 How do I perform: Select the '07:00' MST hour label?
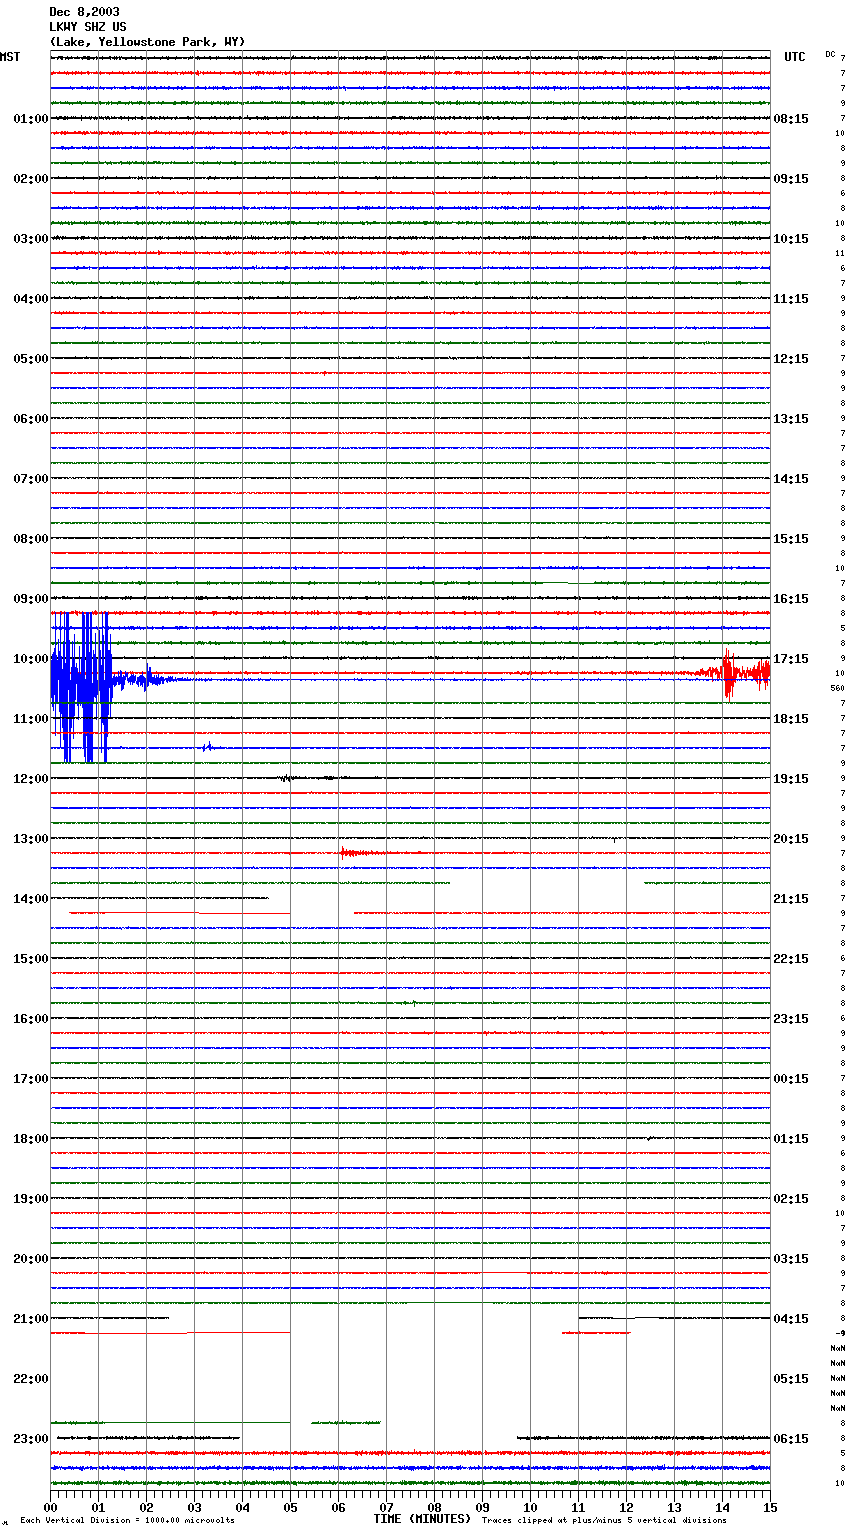31,479
